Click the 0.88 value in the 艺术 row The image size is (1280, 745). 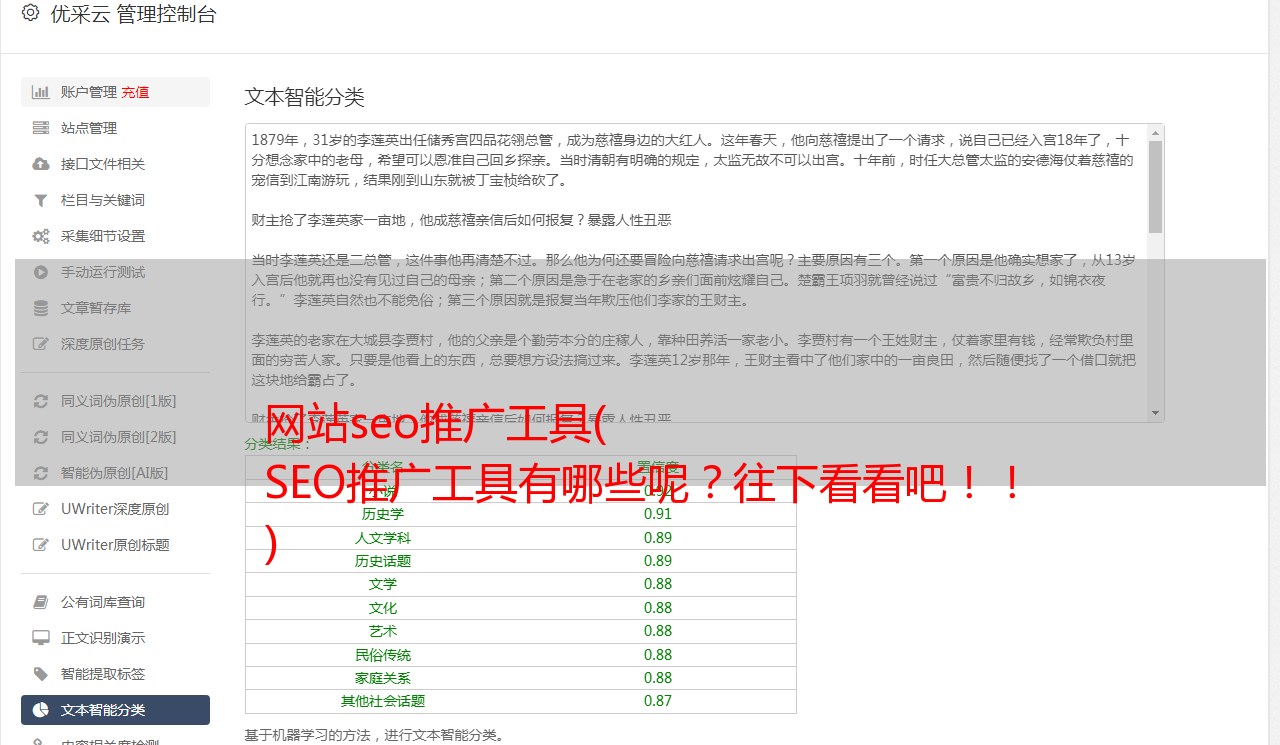click(x=658, y=631)
